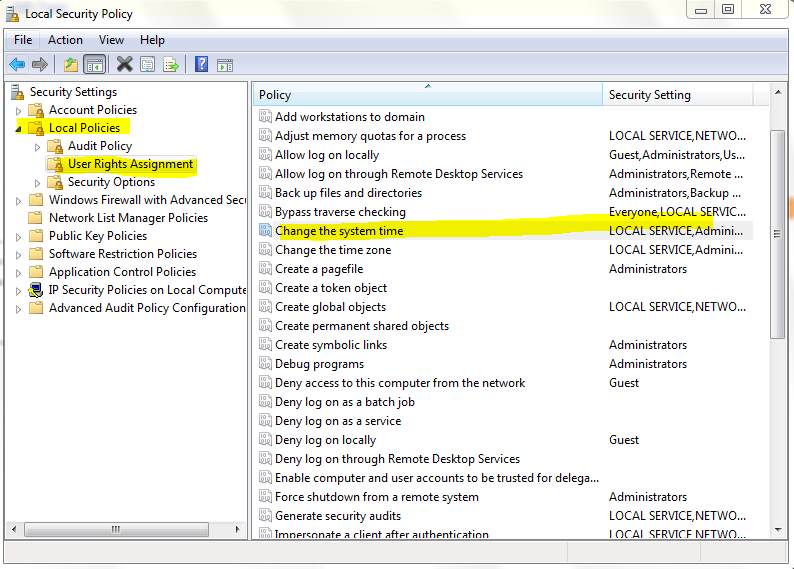This screenshot has width=794, height=569.
Task: Select the Change the time zone policy
Action: (x=333, y=250)
